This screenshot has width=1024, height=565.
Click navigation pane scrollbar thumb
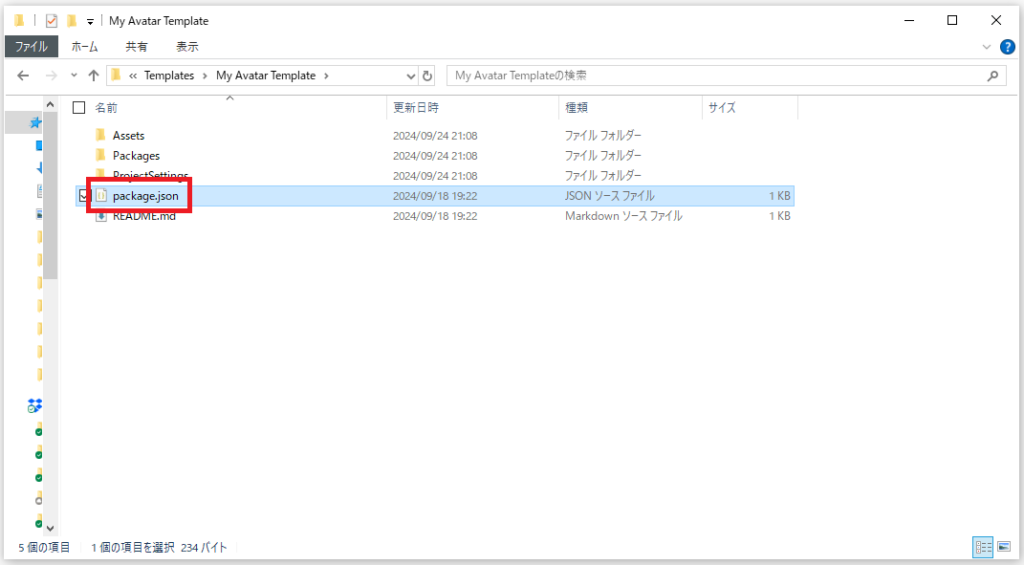click(x=50, y=196)
